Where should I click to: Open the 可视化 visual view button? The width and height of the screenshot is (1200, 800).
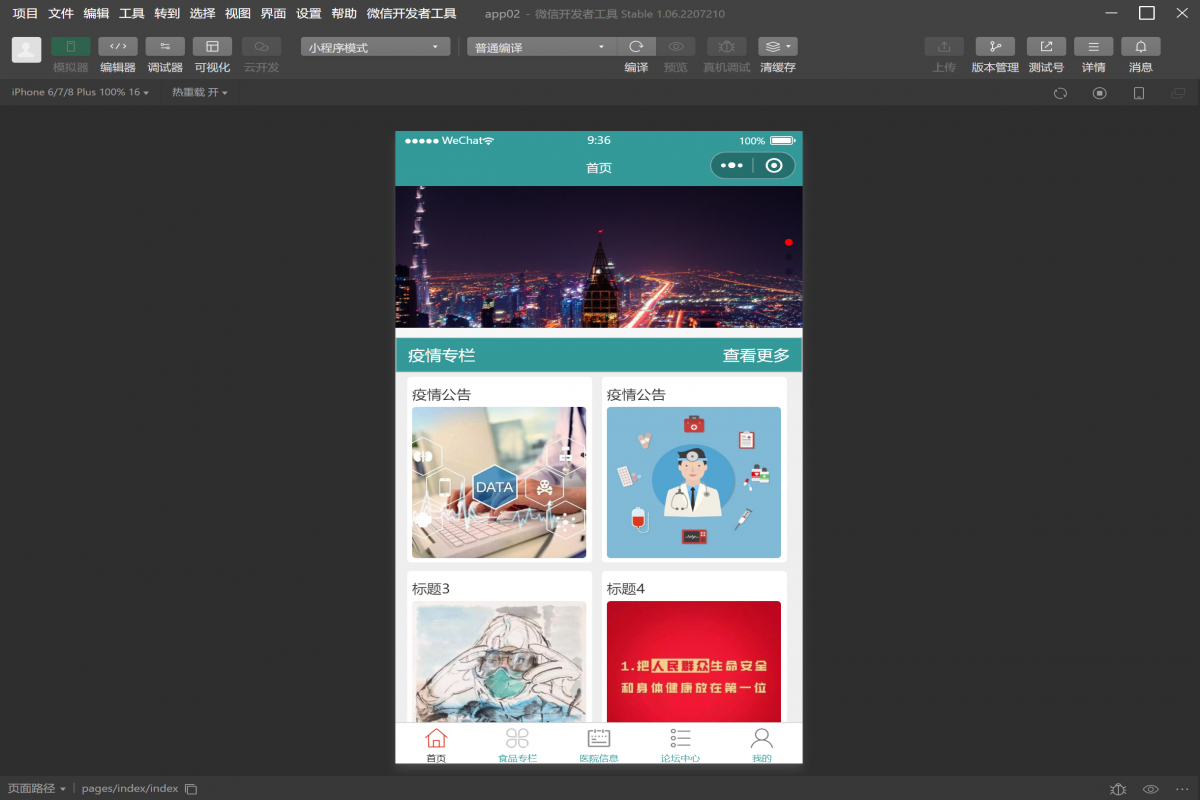(x=212, y=47)
